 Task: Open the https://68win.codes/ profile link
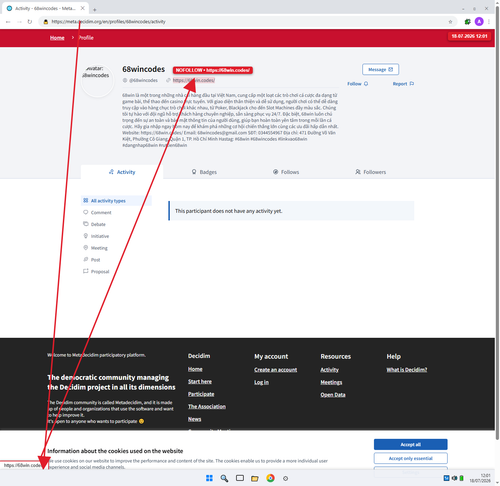pos(194,80)
